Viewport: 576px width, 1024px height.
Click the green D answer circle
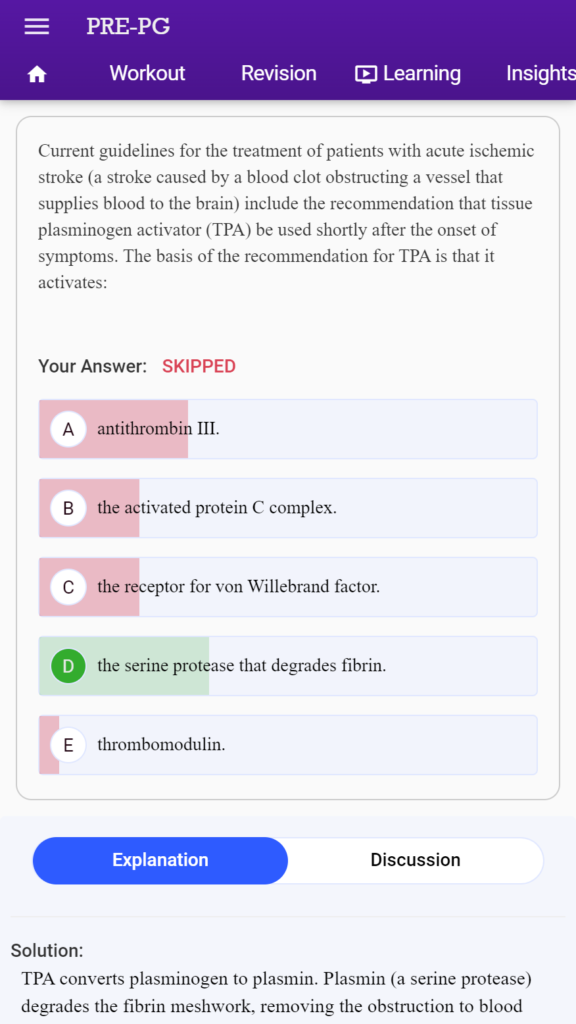(69, 666)
